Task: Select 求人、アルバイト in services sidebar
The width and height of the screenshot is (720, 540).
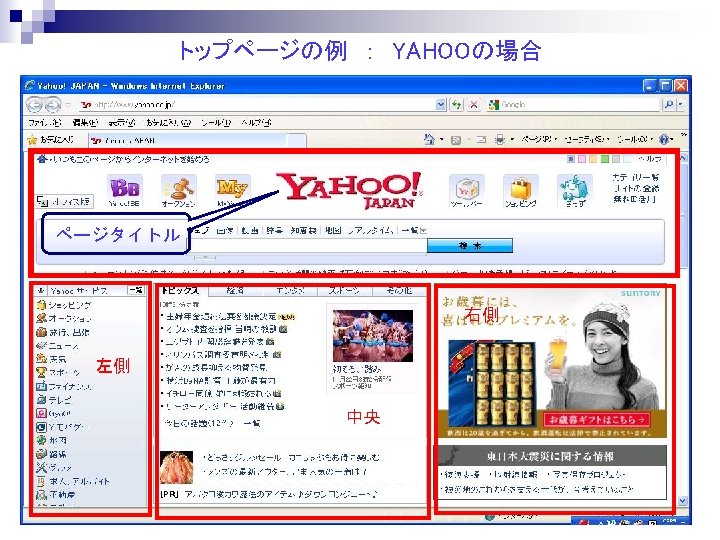Action: (73, 481)
